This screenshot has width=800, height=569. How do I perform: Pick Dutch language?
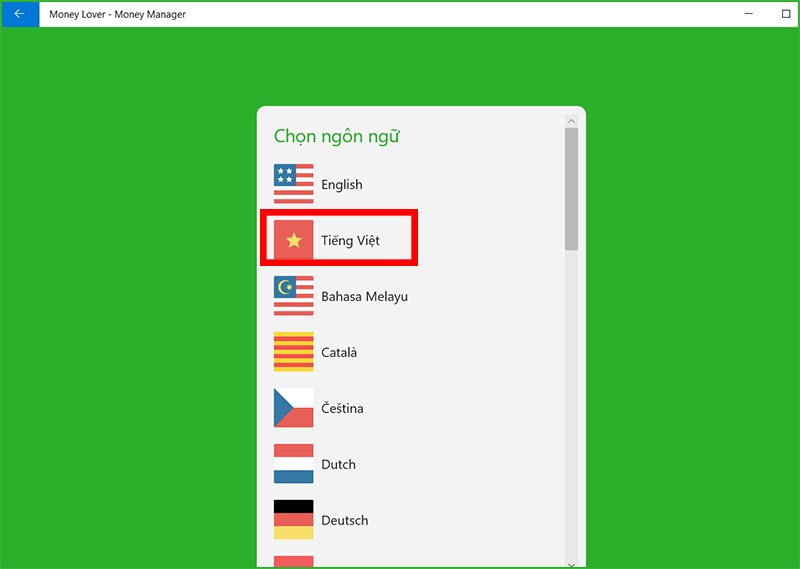(x=338, y=464)
